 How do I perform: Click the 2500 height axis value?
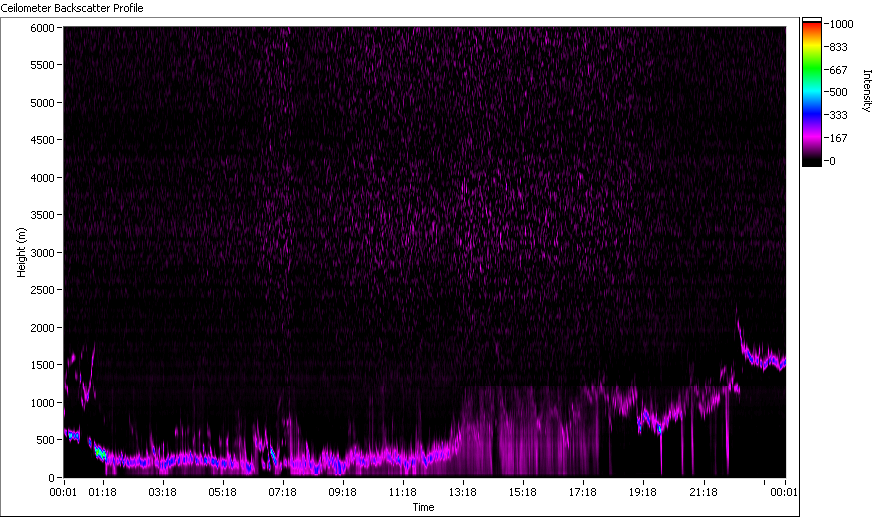(x=42, y=290)
